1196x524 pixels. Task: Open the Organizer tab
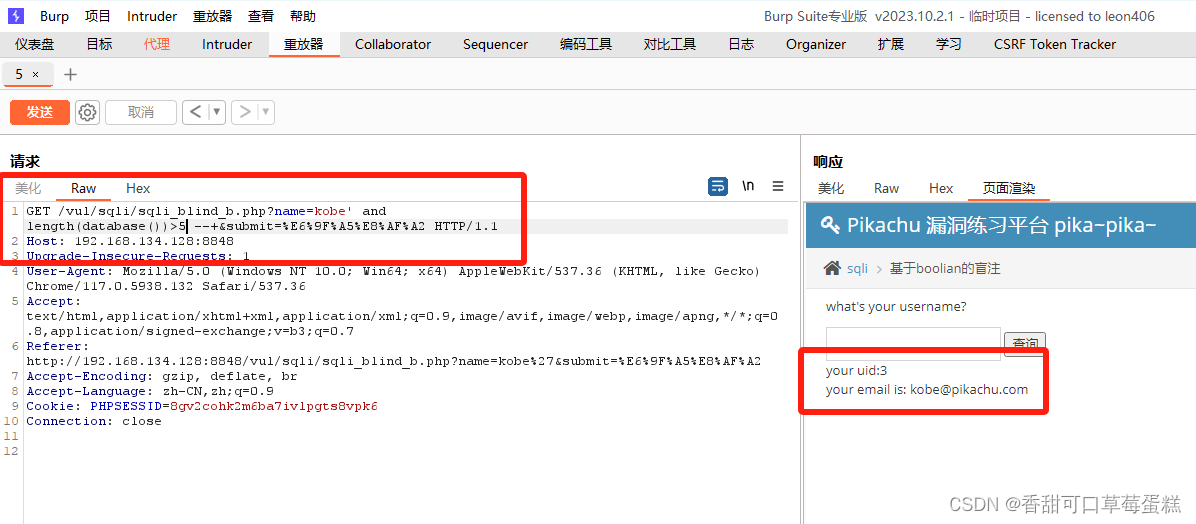(815, 44)
